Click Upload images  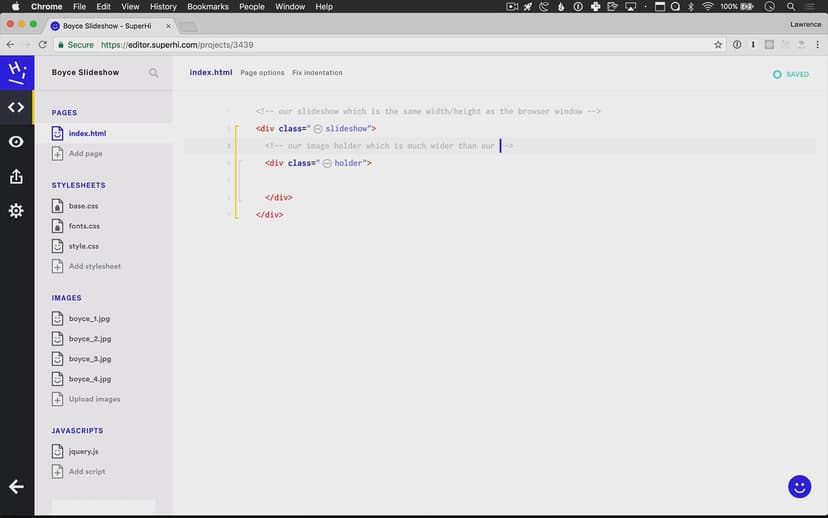[x=94, y=399]
